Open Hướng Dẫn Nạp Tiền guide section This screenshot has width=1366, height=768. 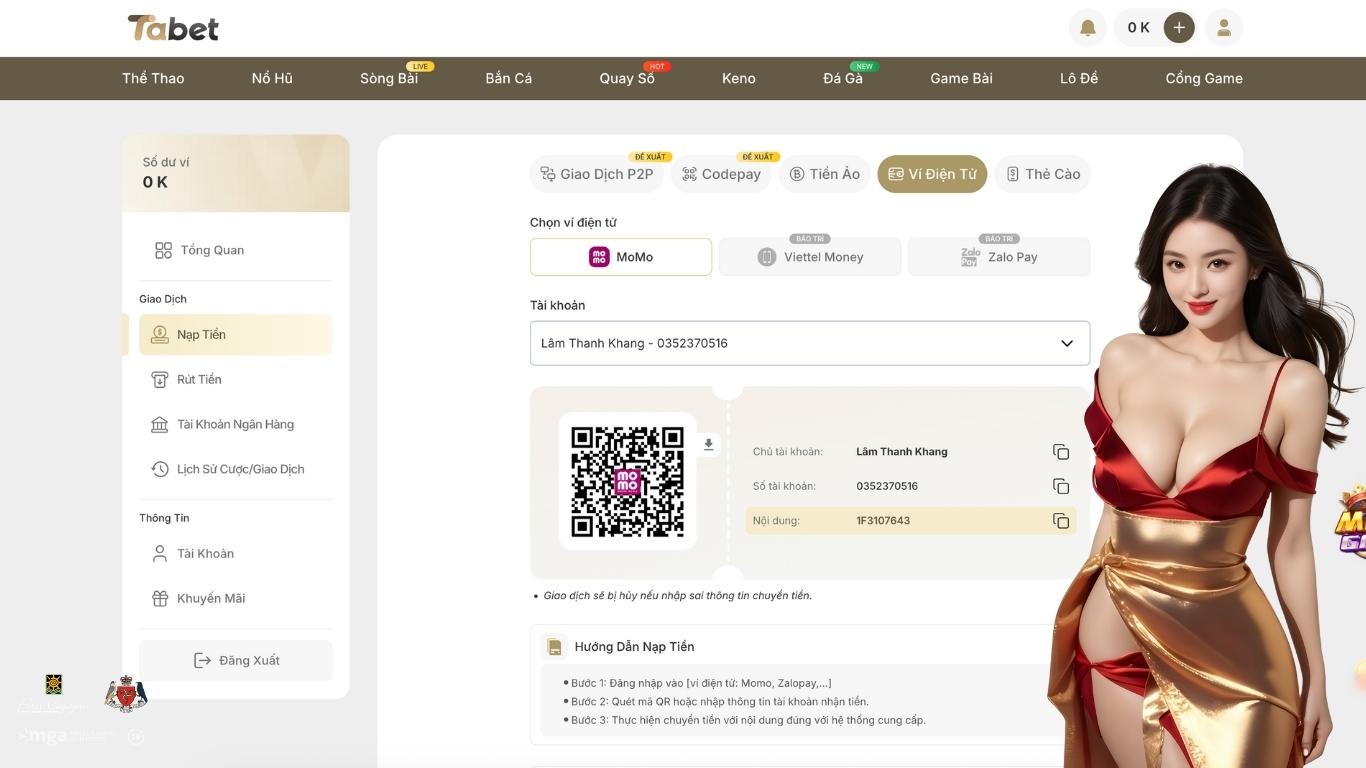point(634,647)
